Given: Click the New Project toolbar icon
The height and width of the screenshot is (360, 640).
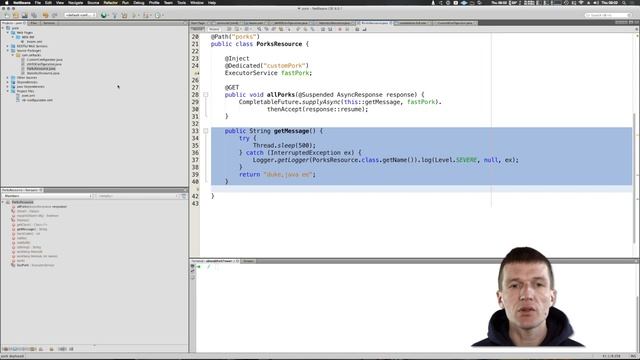Looking at the screenshot, I should (x=16, y=15).
